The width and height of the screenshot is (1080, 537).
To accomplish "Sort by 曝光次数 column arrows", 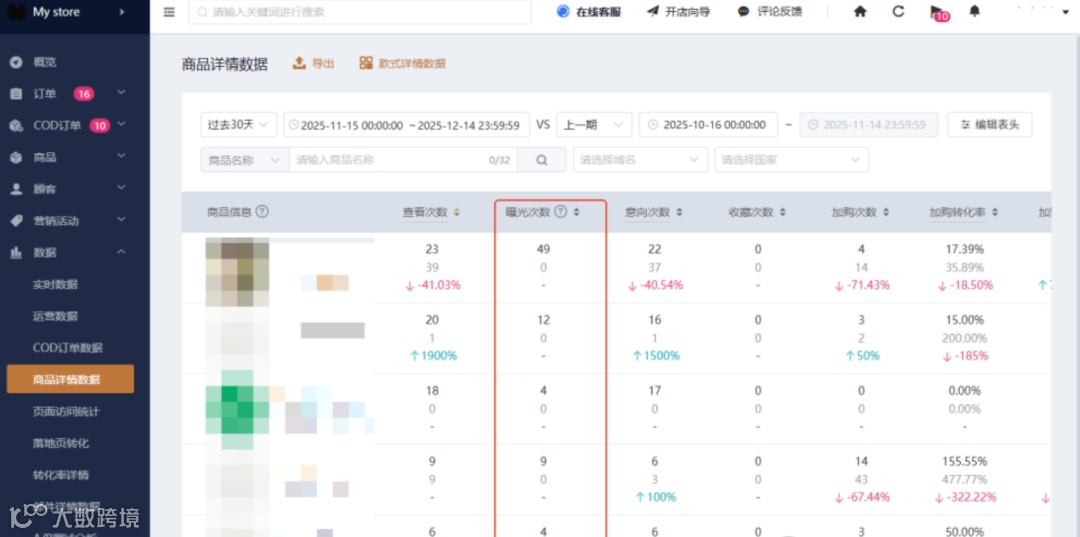I will click(577, 213).
